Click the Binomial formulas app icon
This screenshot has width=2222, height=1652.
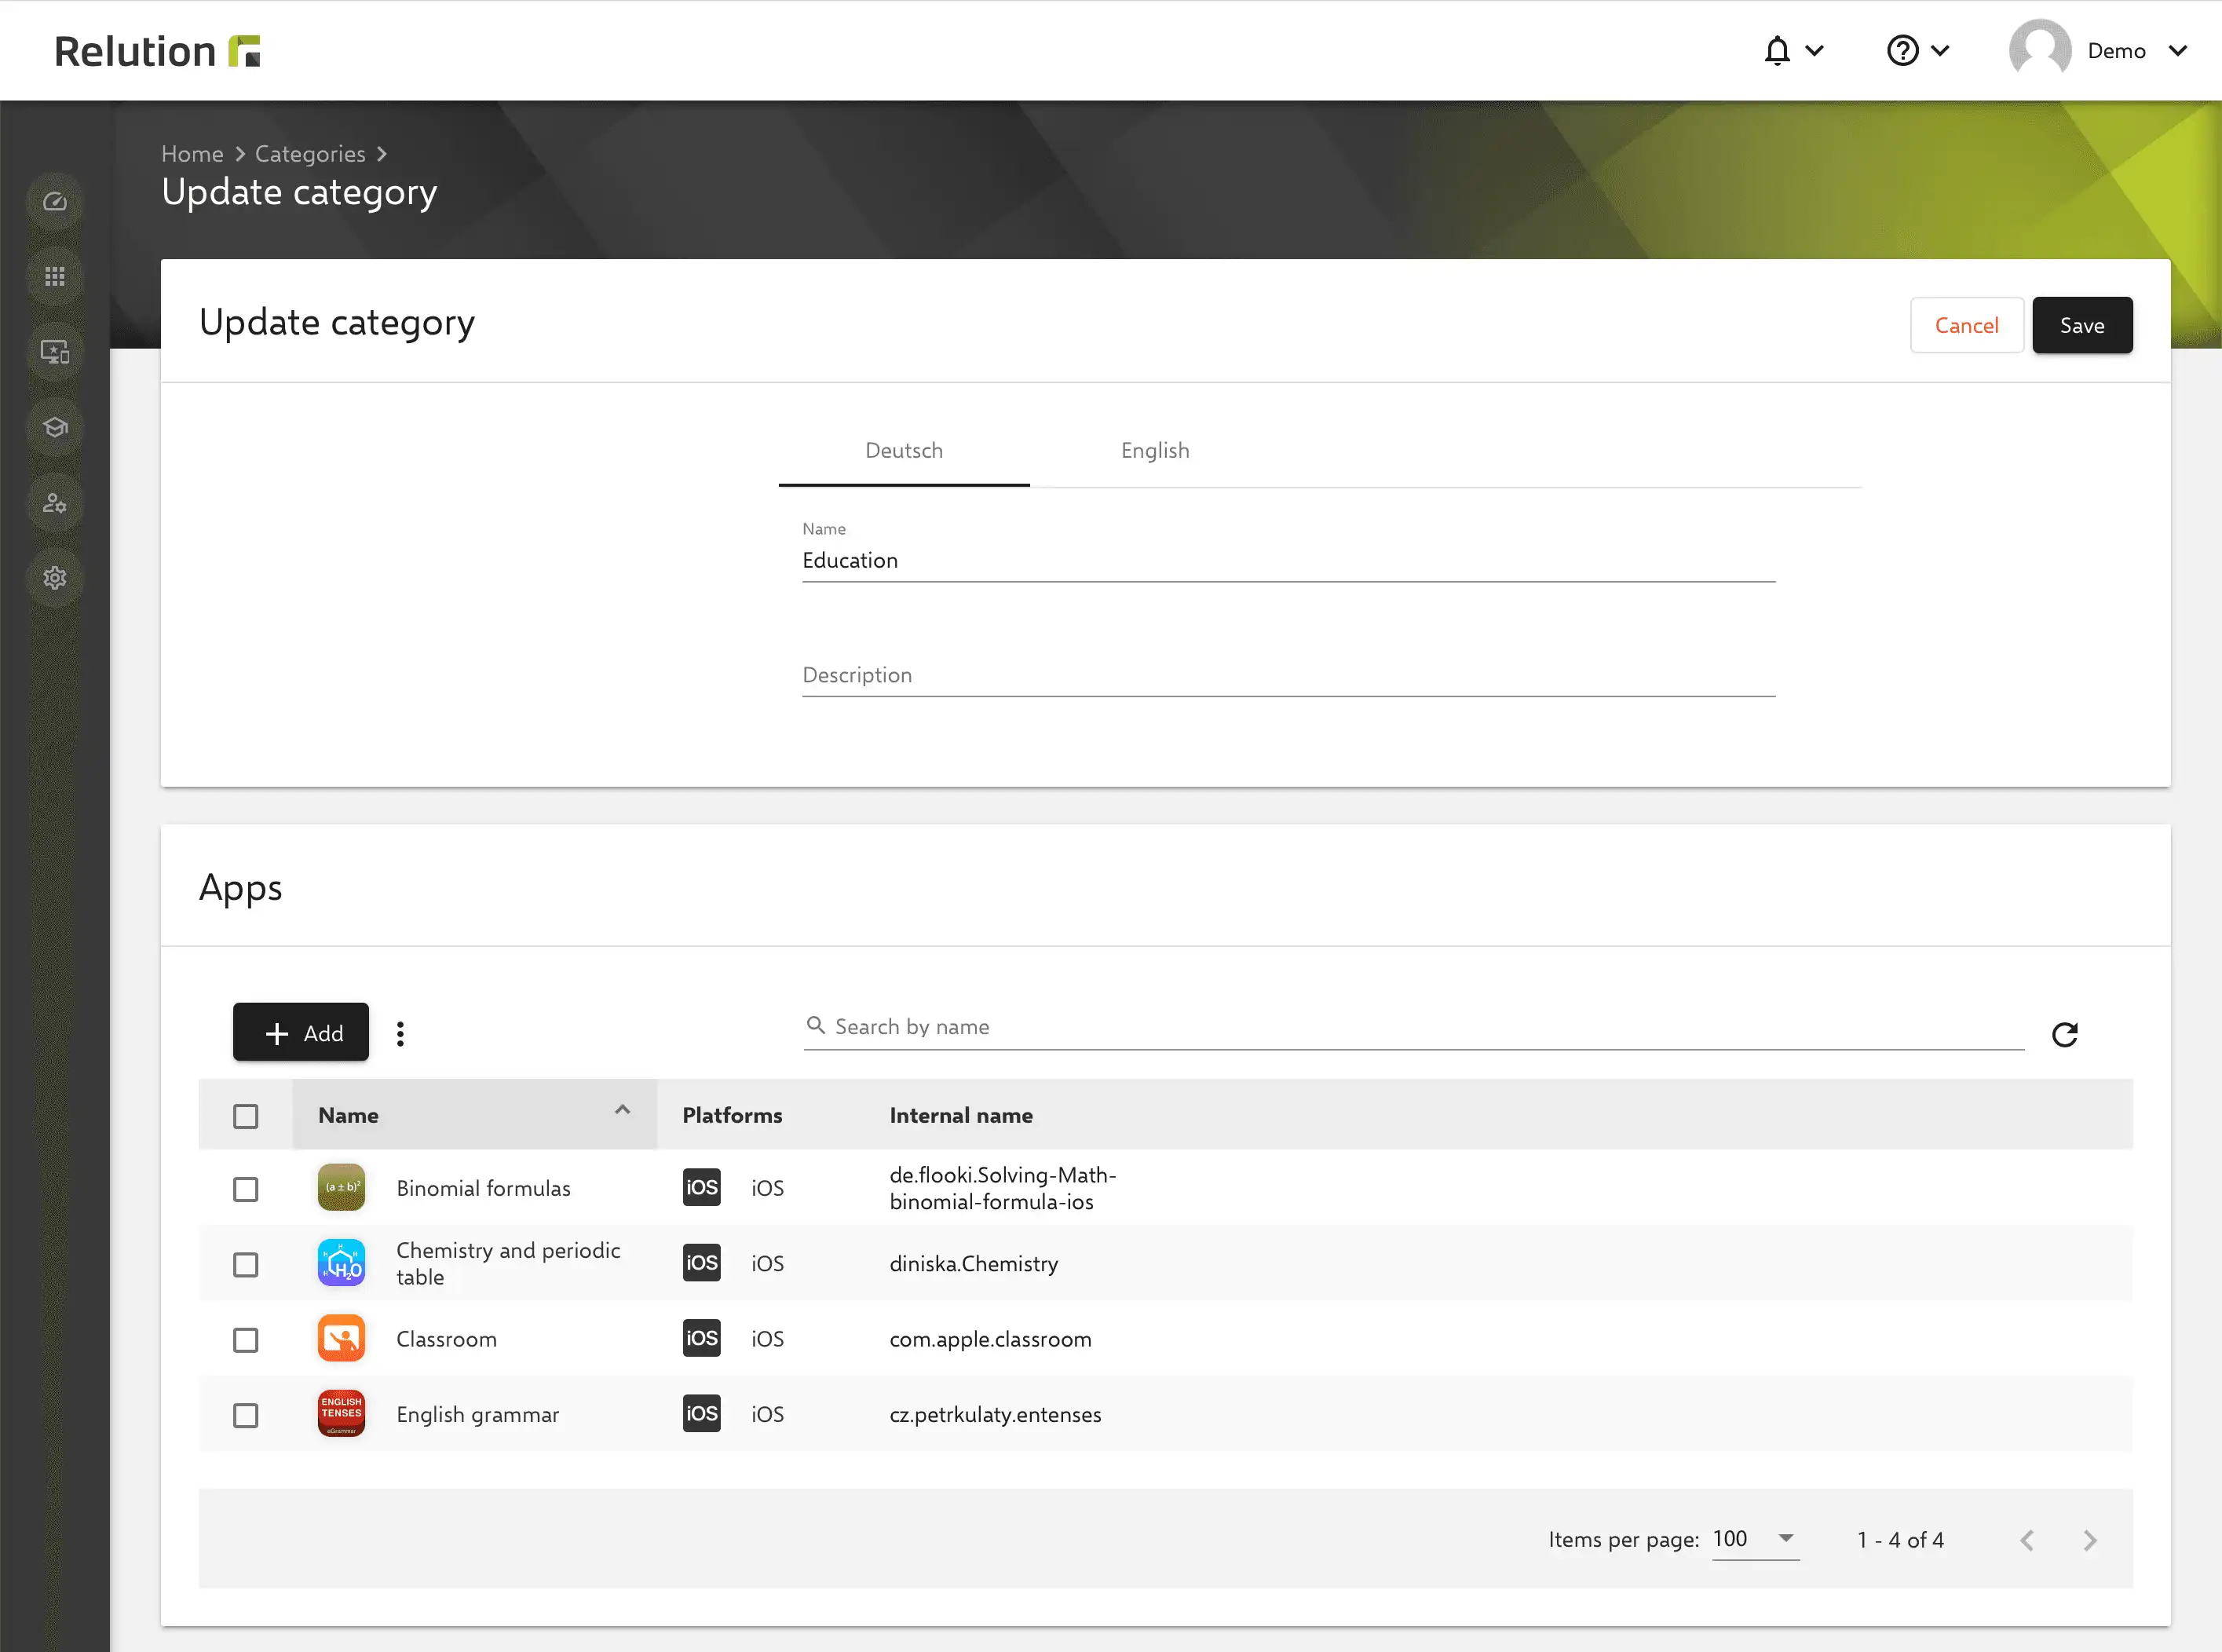click(x=341, y=1188)
